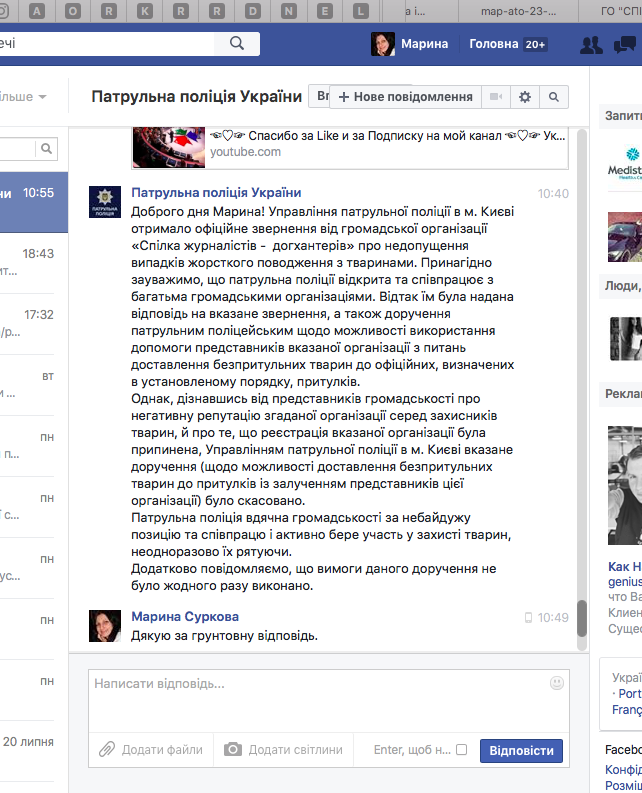Open the L bookmark icon
This screenshot has width=642, height=793.
tap(360, 11)
